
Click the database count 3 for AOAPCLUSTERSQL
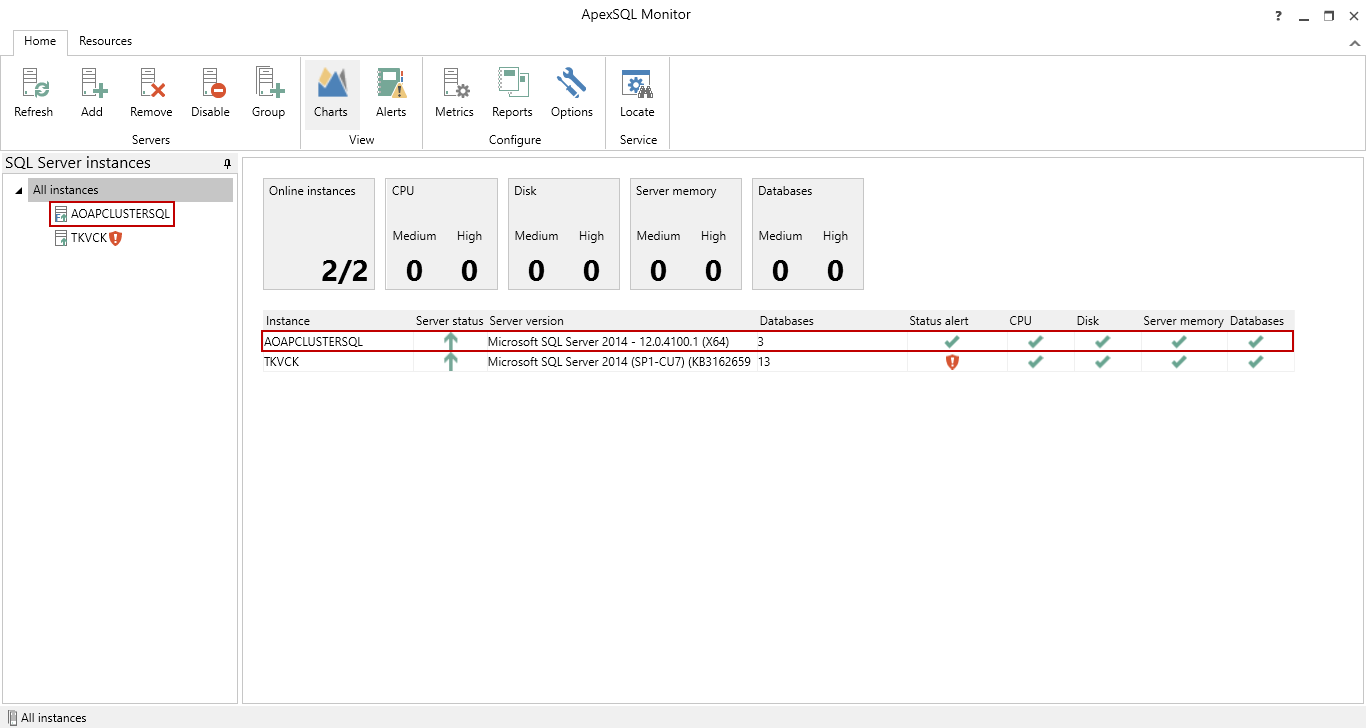click(761, 342)
